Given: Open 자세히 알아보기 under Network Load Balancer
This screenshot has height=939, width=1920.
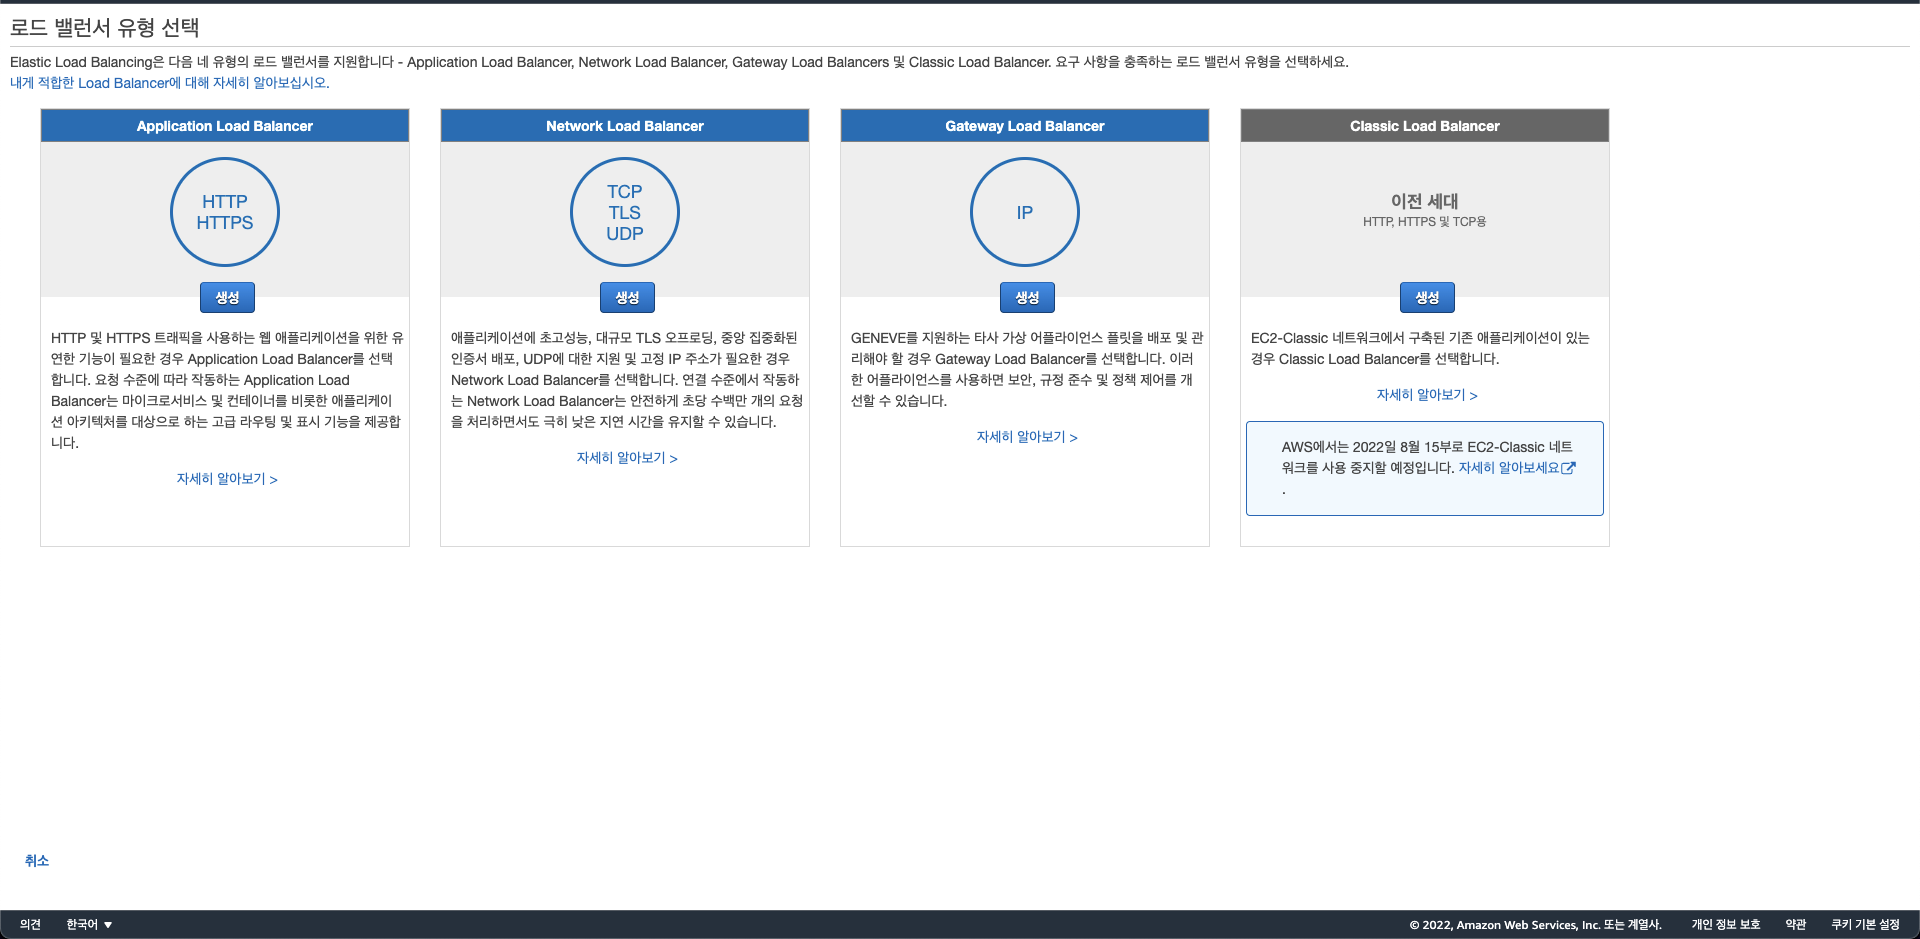Looking at the screenshot, I should [x=627, y=458].
